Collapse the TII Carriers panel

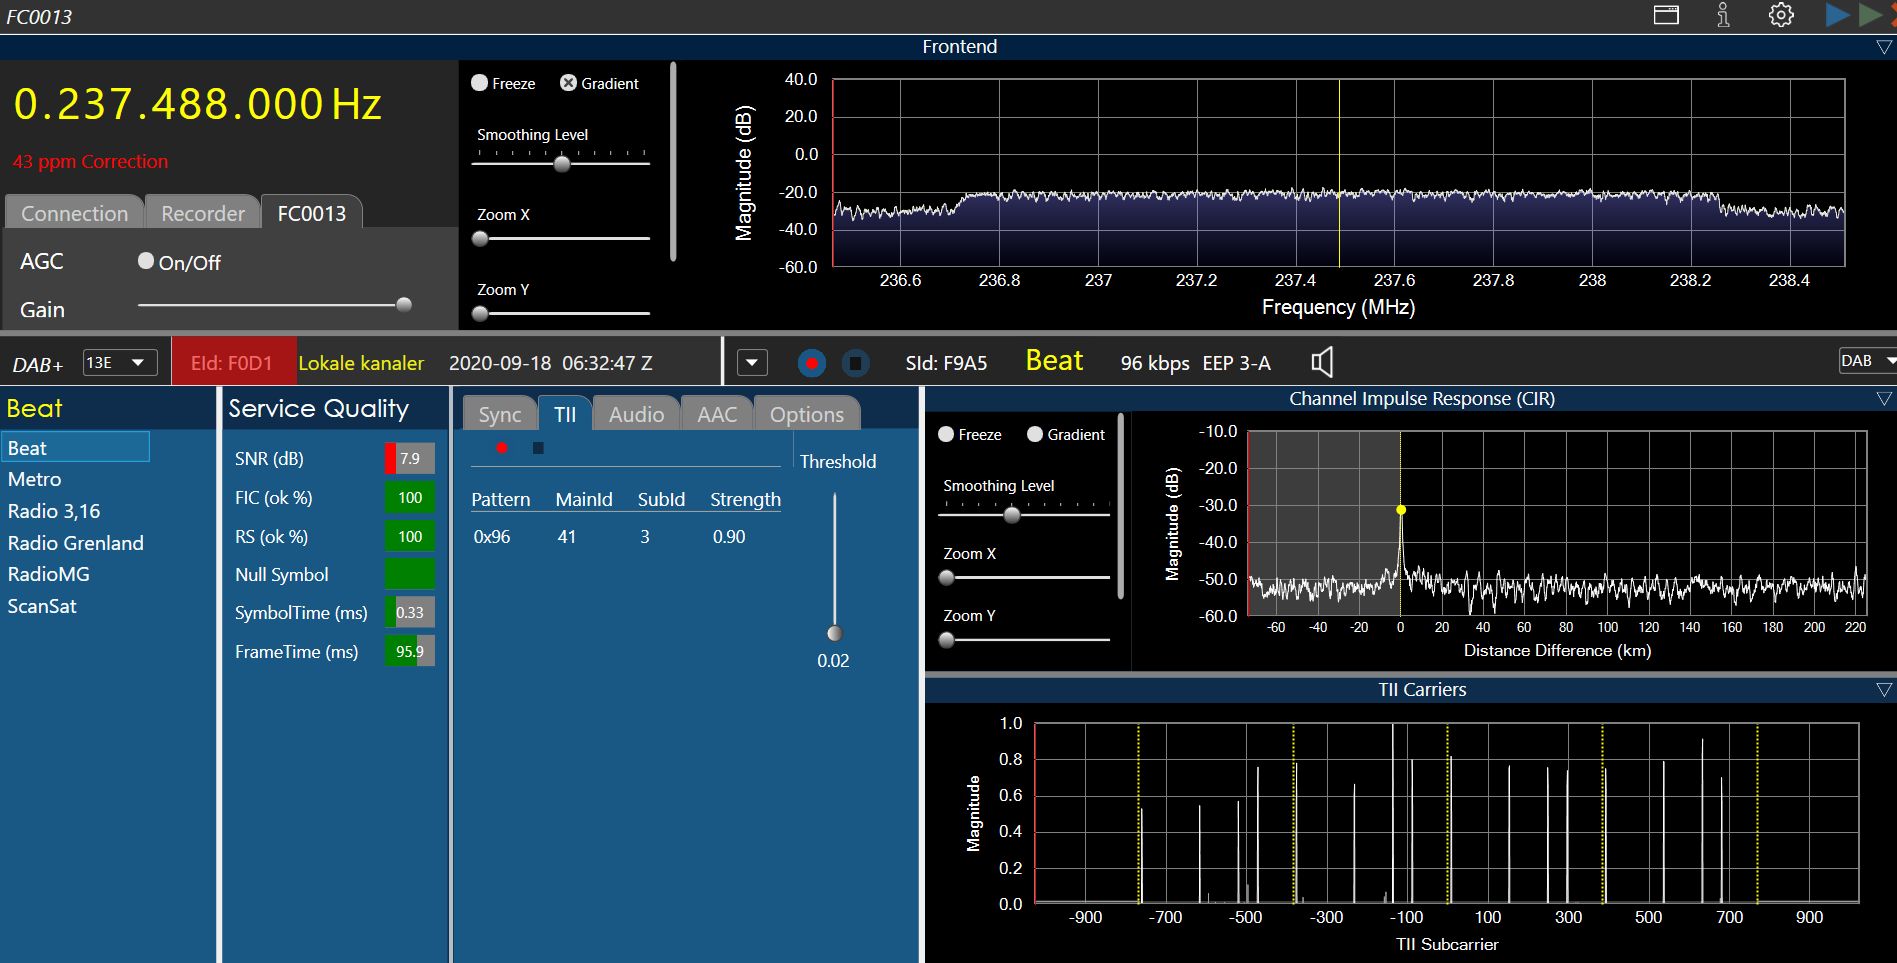(1884, 690)
